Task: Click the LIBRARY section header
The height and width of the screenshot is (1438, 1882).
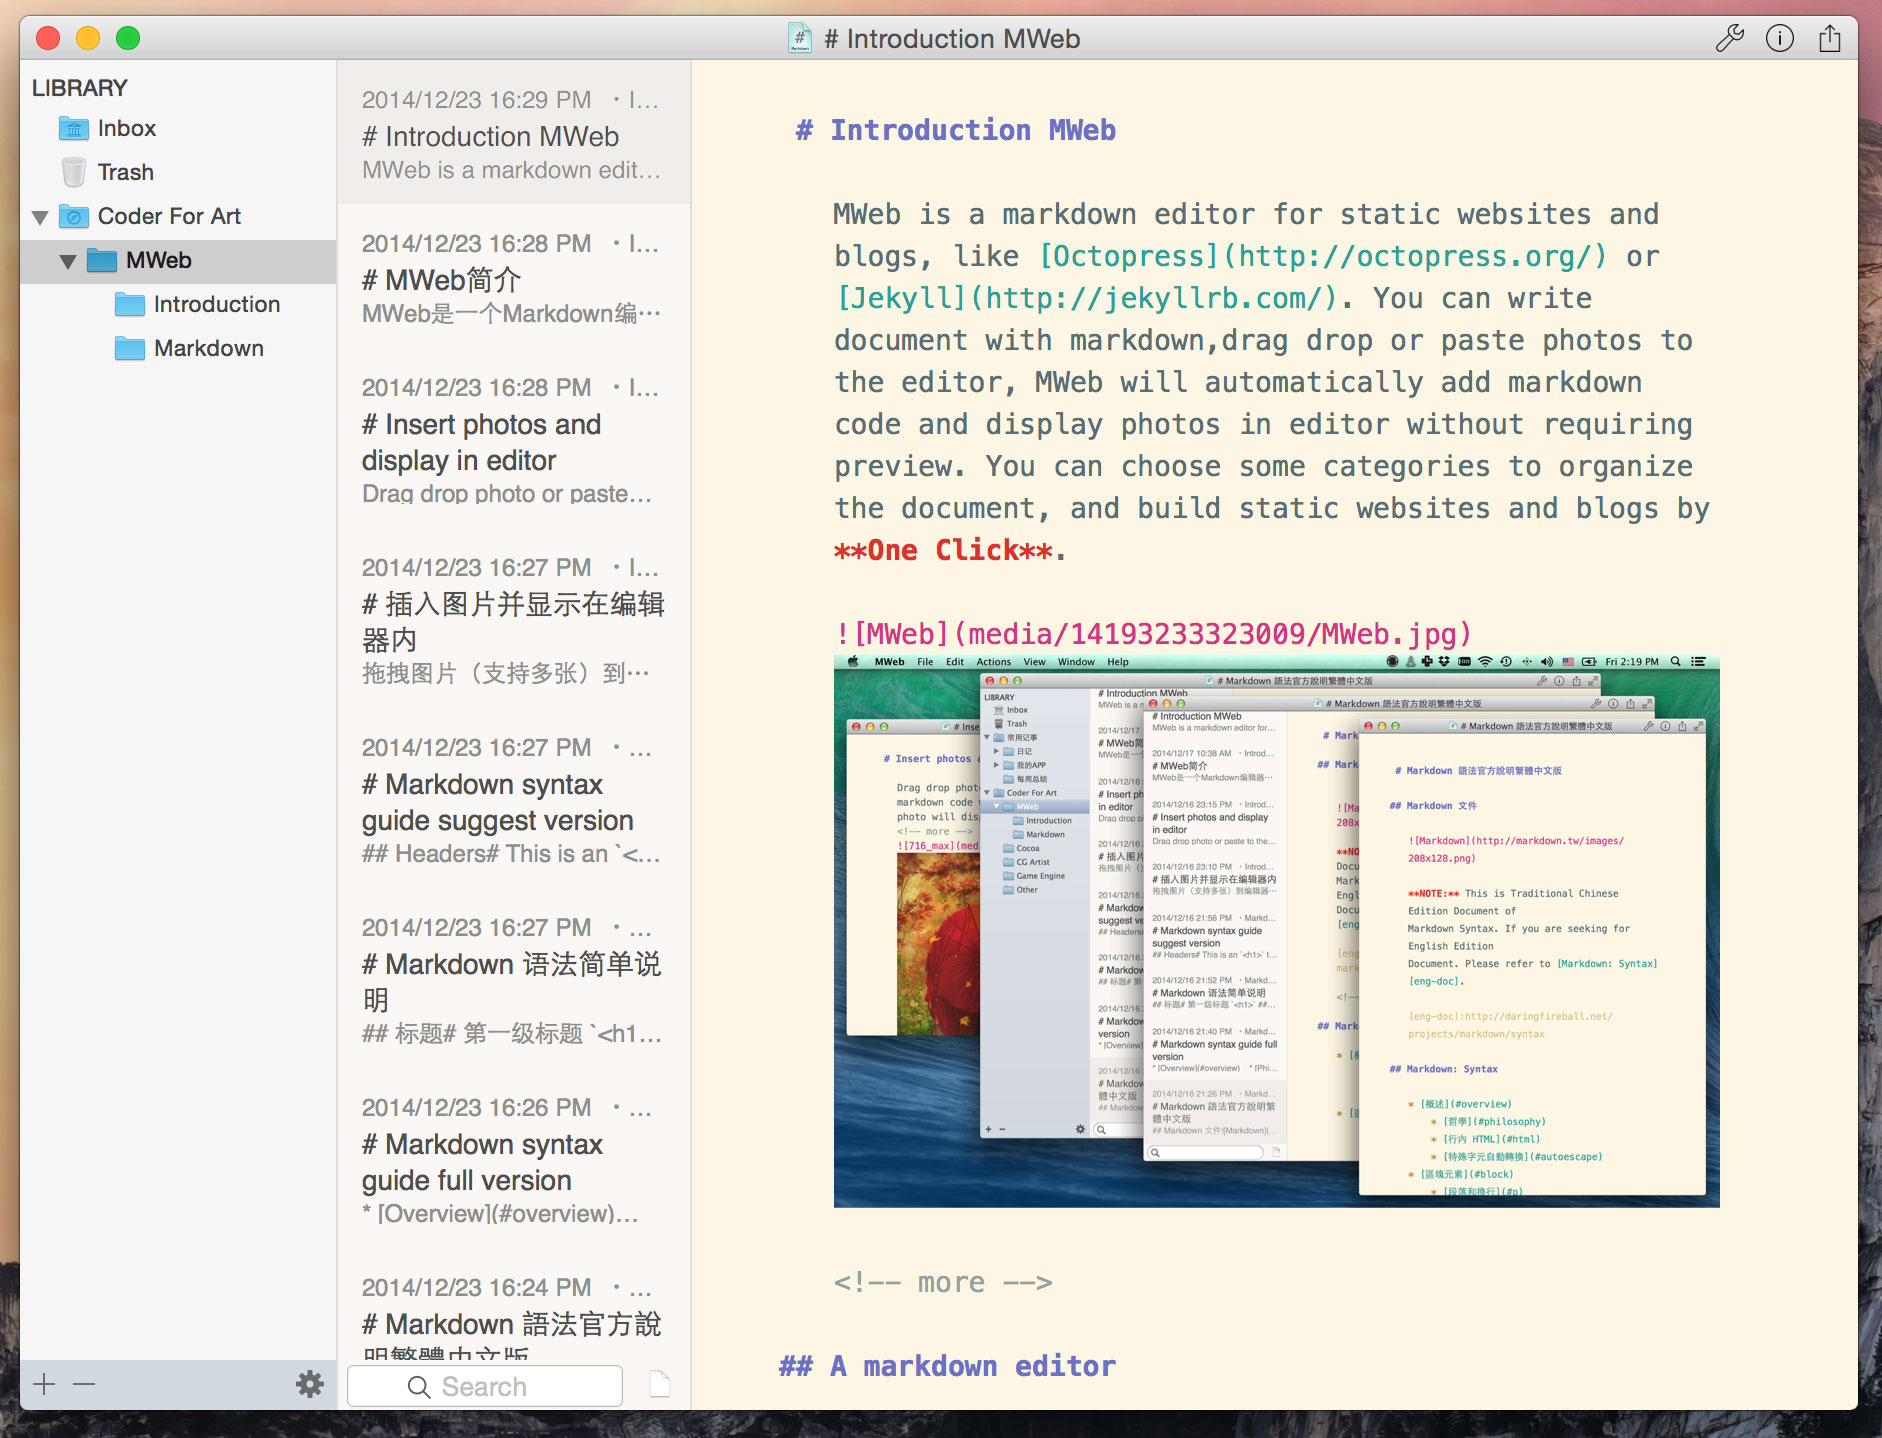Action: coord(80,88)
